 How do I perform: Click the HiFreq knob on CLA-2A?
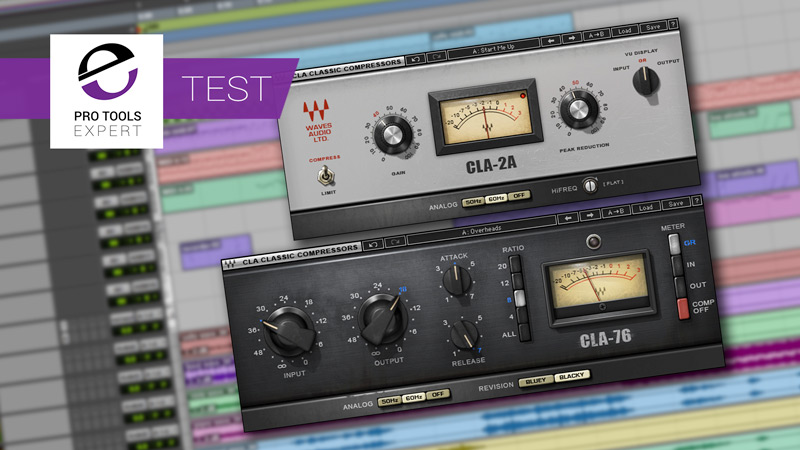(590, 185)
